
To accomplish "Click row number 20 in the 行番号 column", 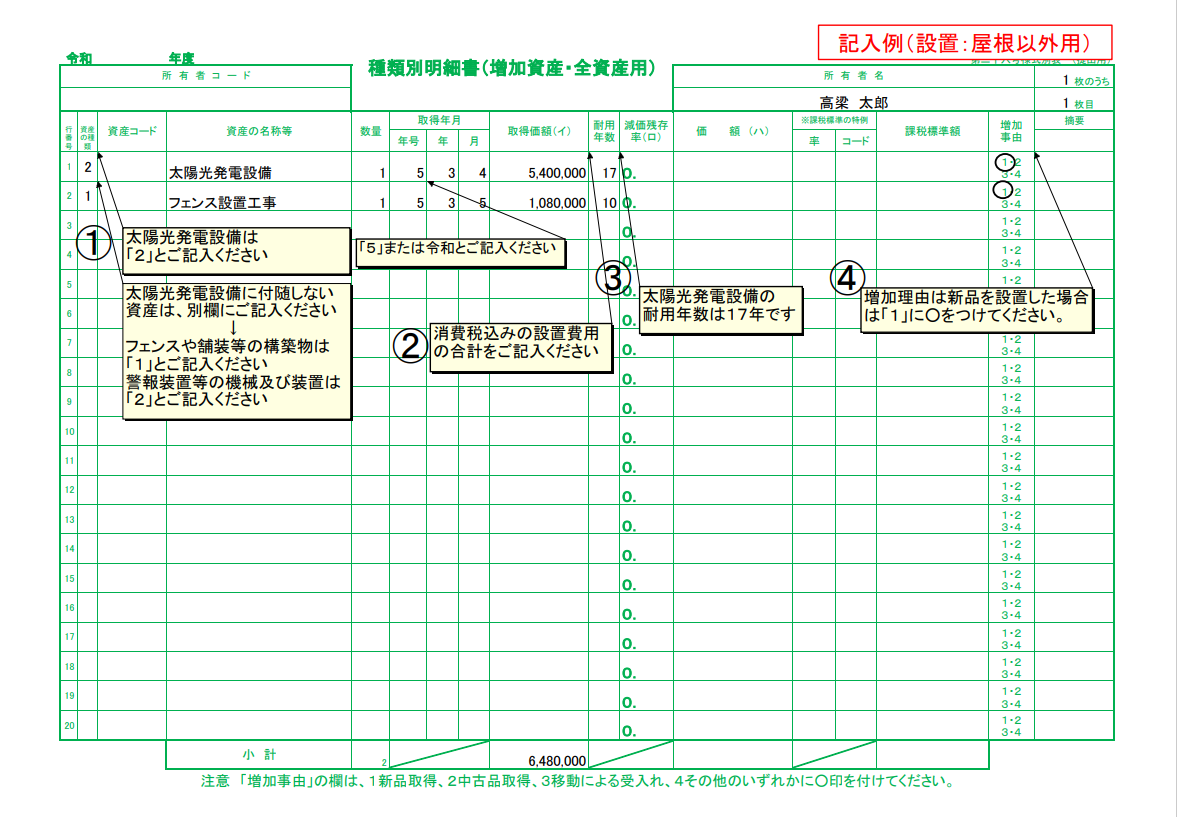I will [x=69, y=725].
